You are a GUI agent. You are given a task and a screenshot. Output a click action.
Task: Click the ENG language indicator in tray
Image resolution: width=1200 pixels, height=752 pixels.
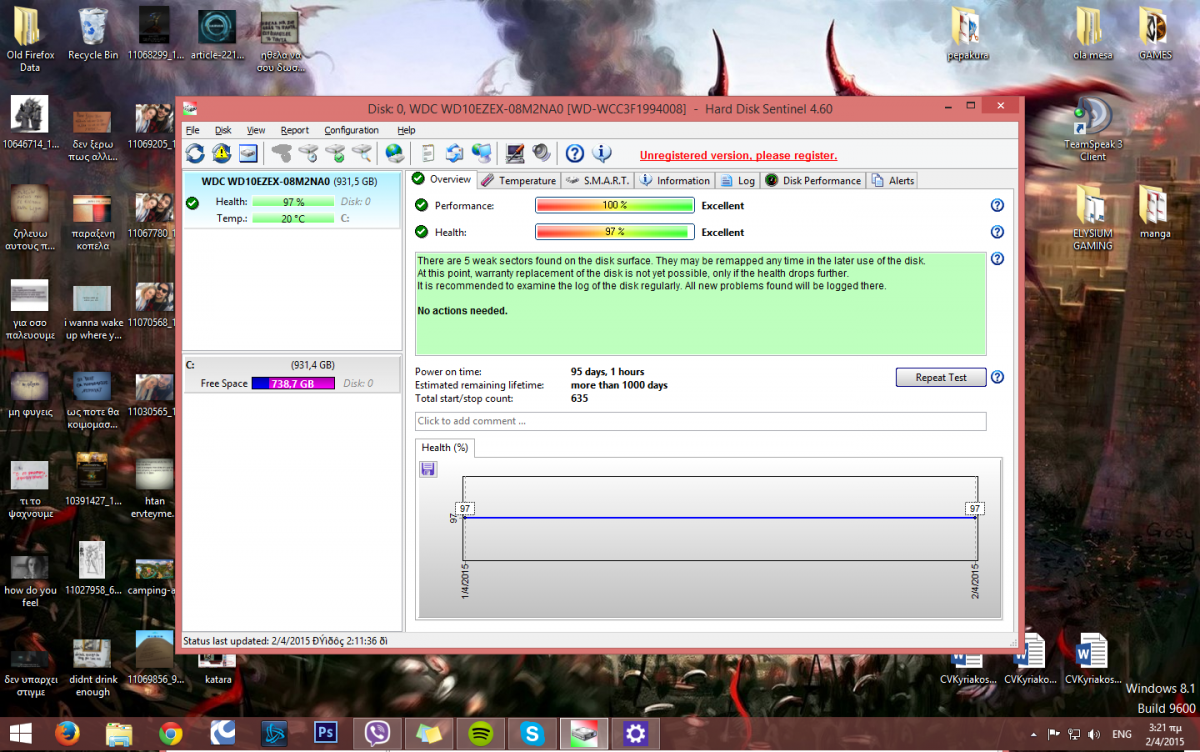[x=1122, y=734]
